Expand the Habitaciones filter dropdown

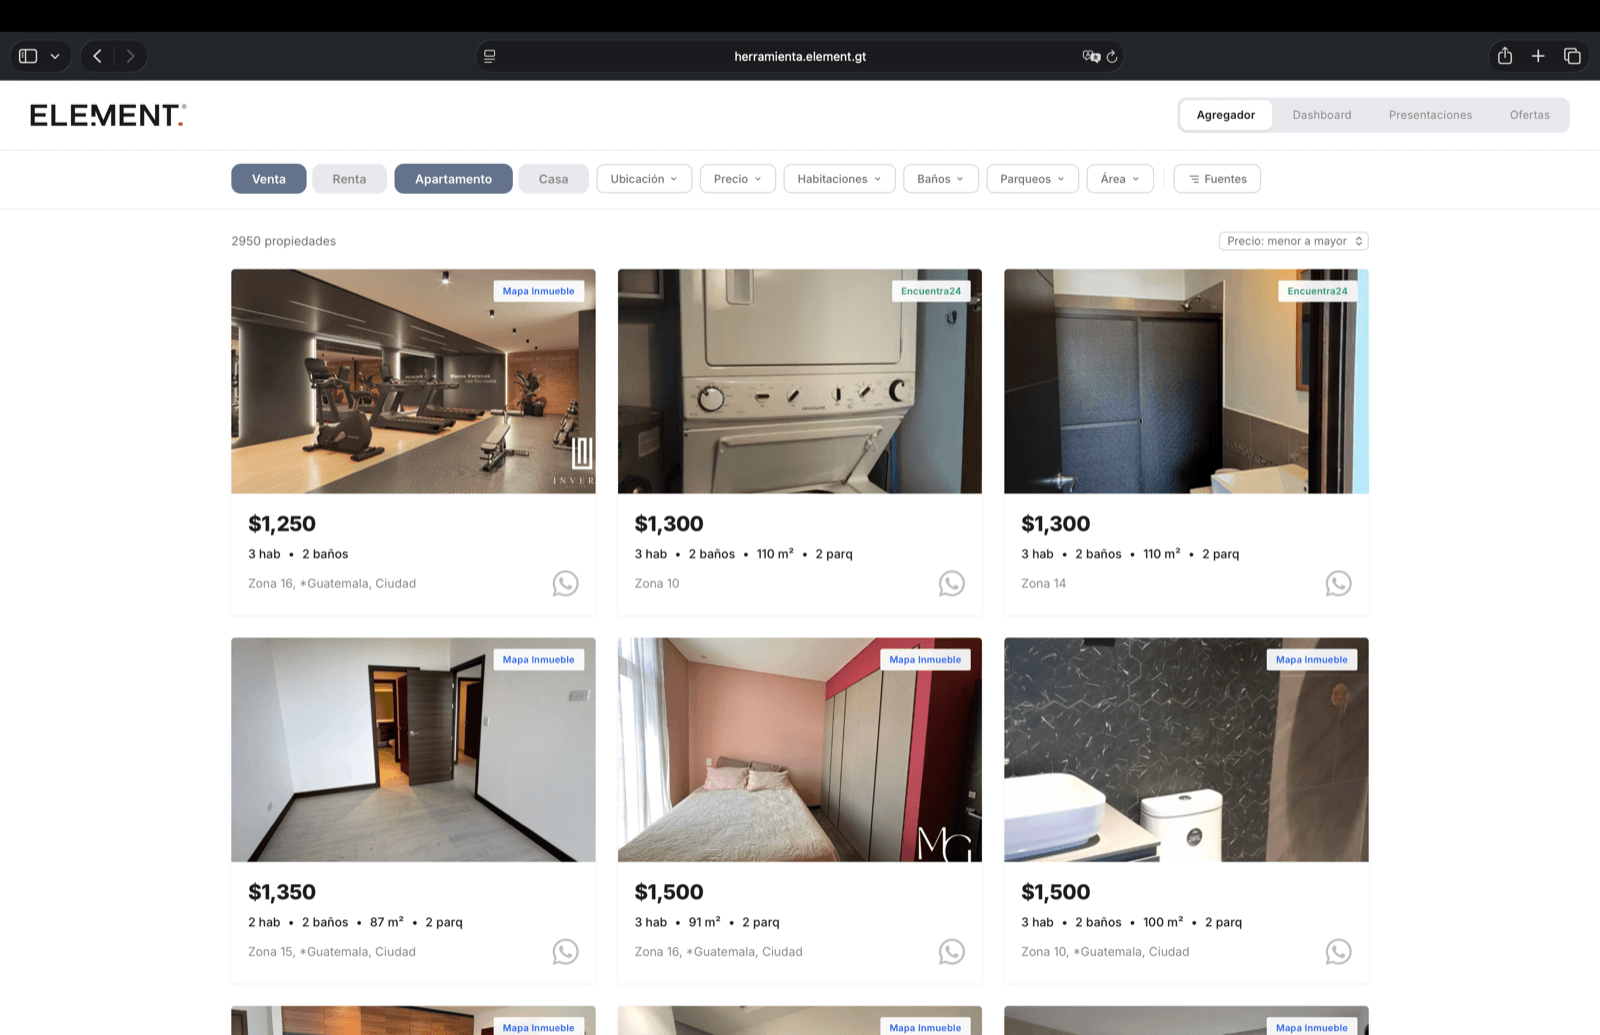click(x=839, y=178)
